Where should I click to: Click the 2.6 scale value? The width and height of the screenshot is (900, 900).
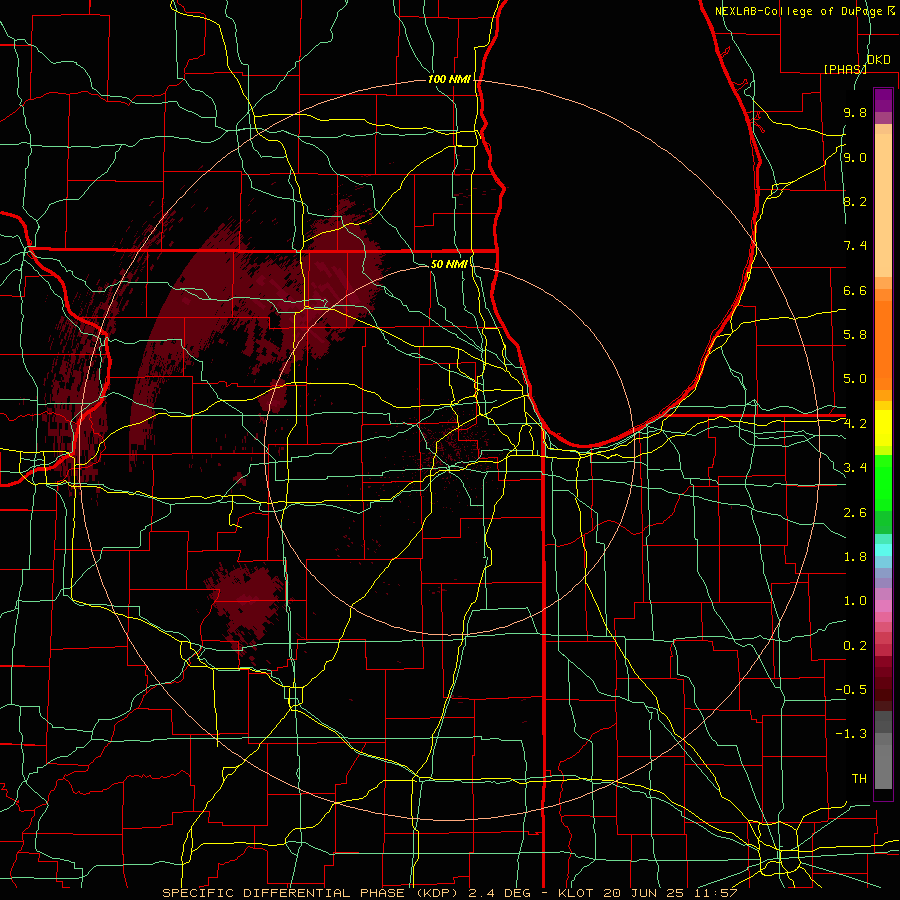(x=855, y=513)
